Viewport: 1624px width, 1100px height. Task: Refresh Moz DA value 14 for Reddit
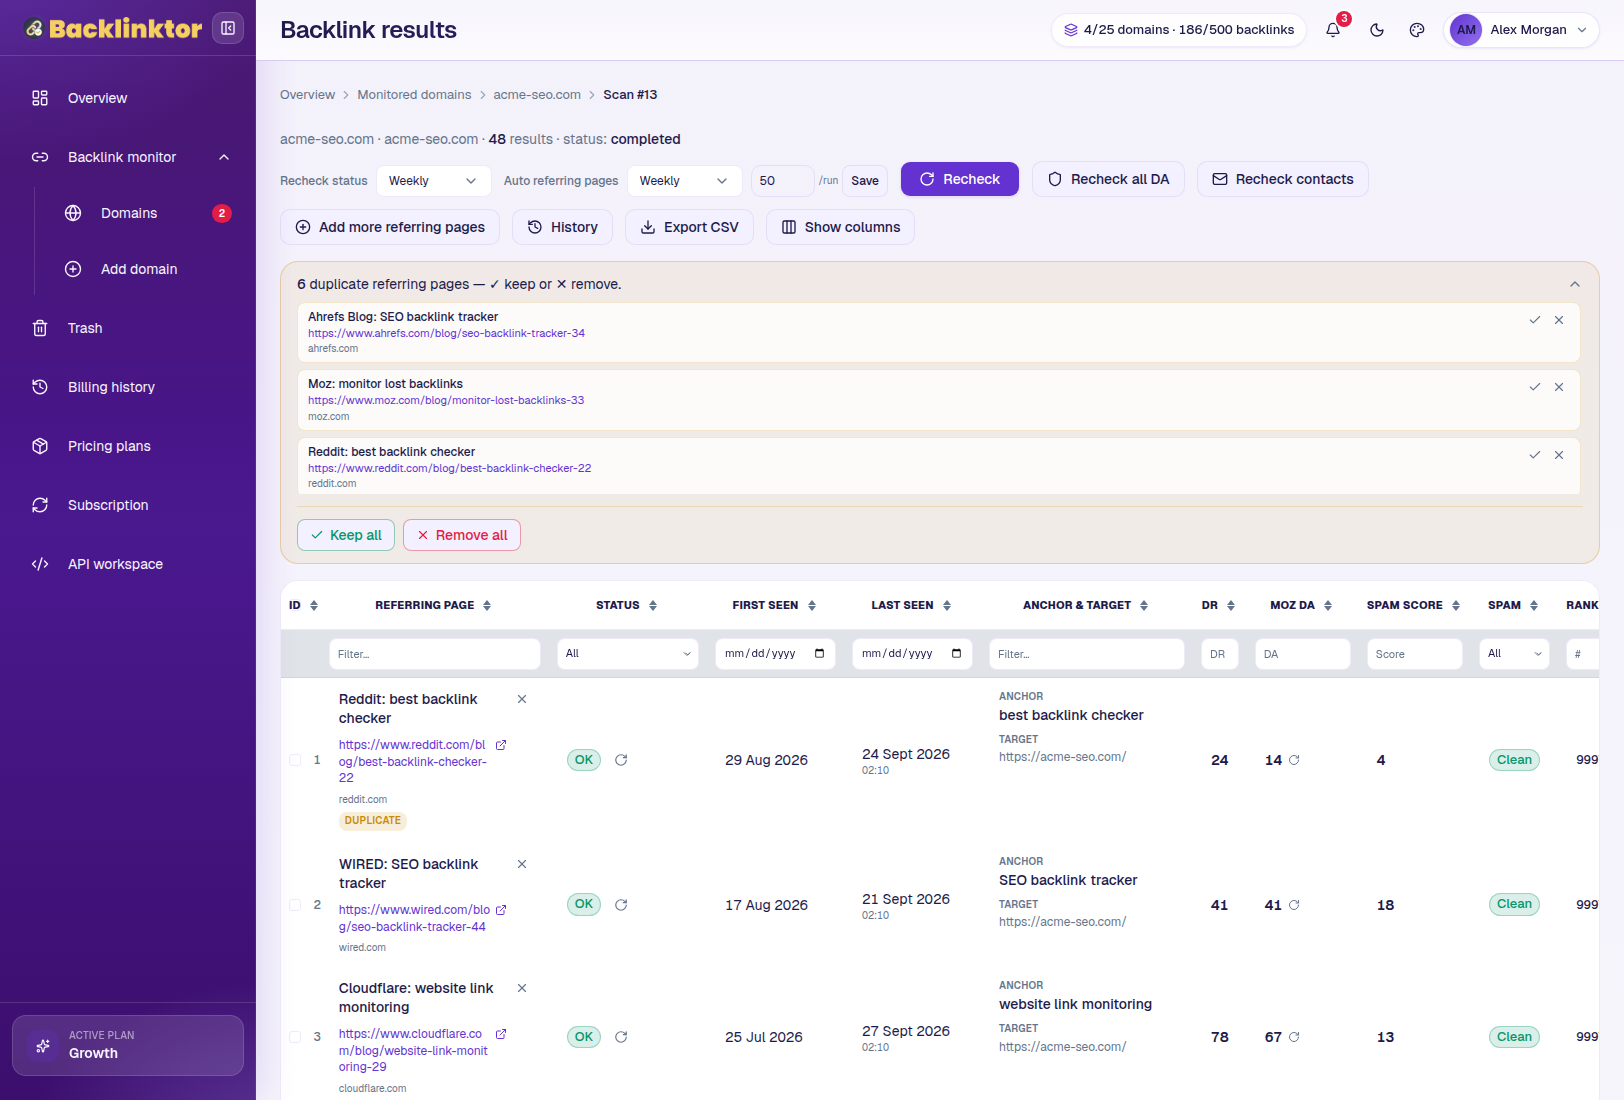pos(1294,760)
